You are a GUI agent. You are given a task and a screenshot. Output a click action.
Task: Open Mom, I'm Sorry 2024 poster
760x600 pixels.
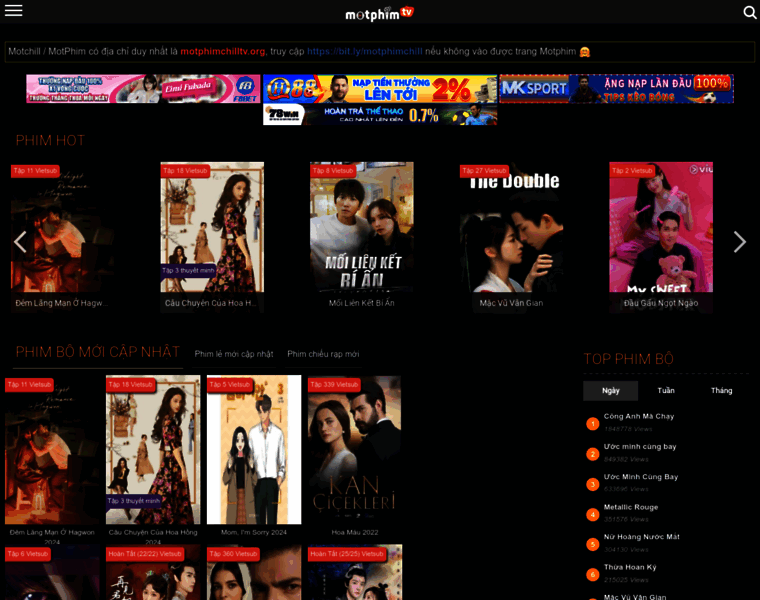[x=254, y=450]
